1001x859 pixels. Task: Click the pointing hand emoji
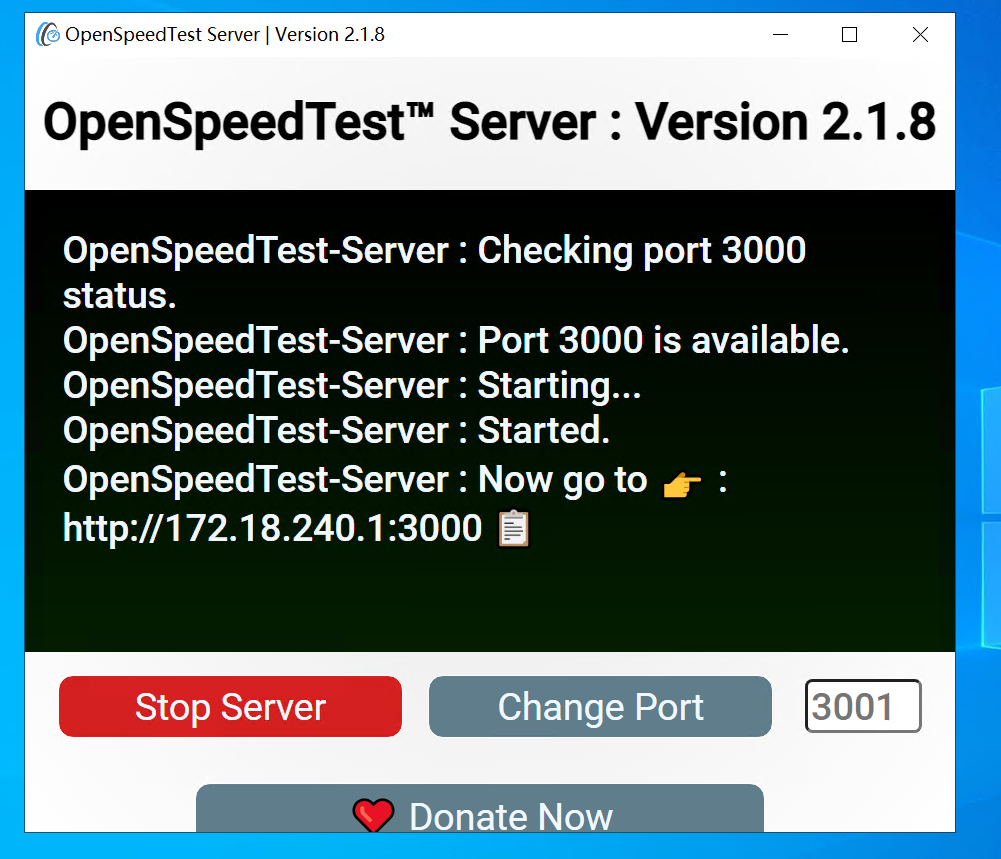pos(682,484)
